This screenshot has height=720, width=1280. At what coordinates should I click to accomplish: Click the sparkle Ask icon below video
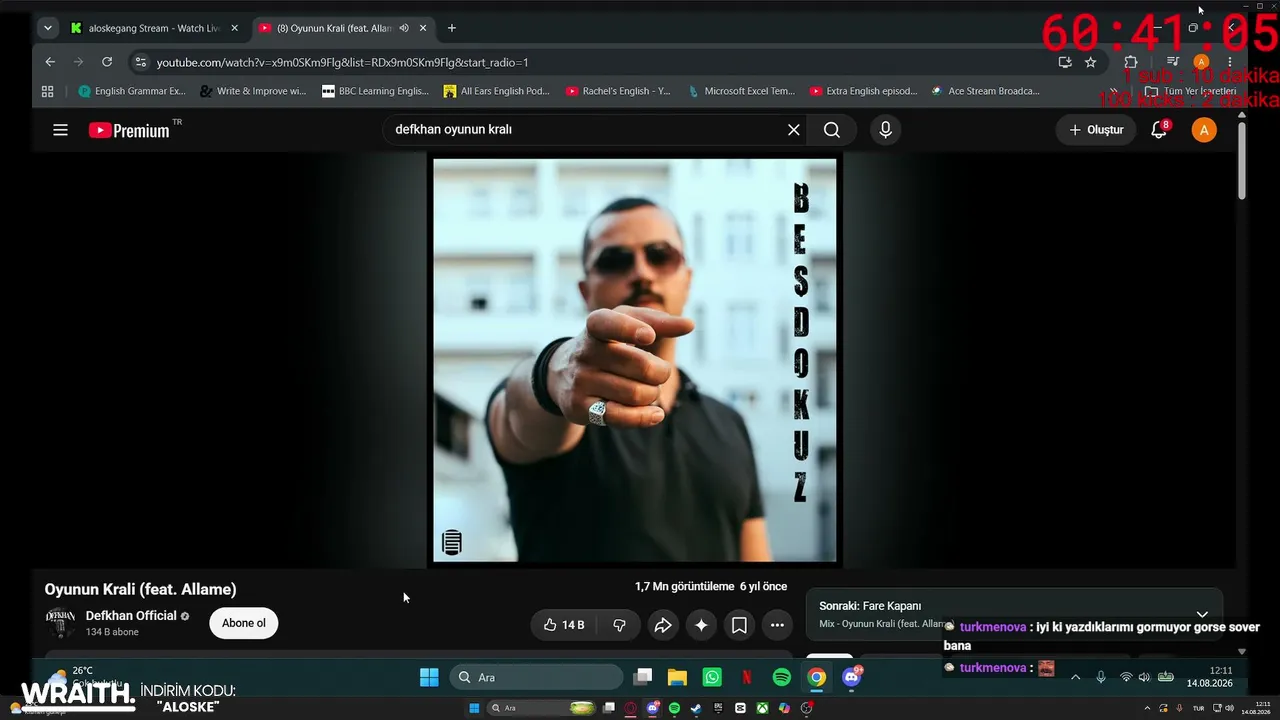[x=701, y=625]
